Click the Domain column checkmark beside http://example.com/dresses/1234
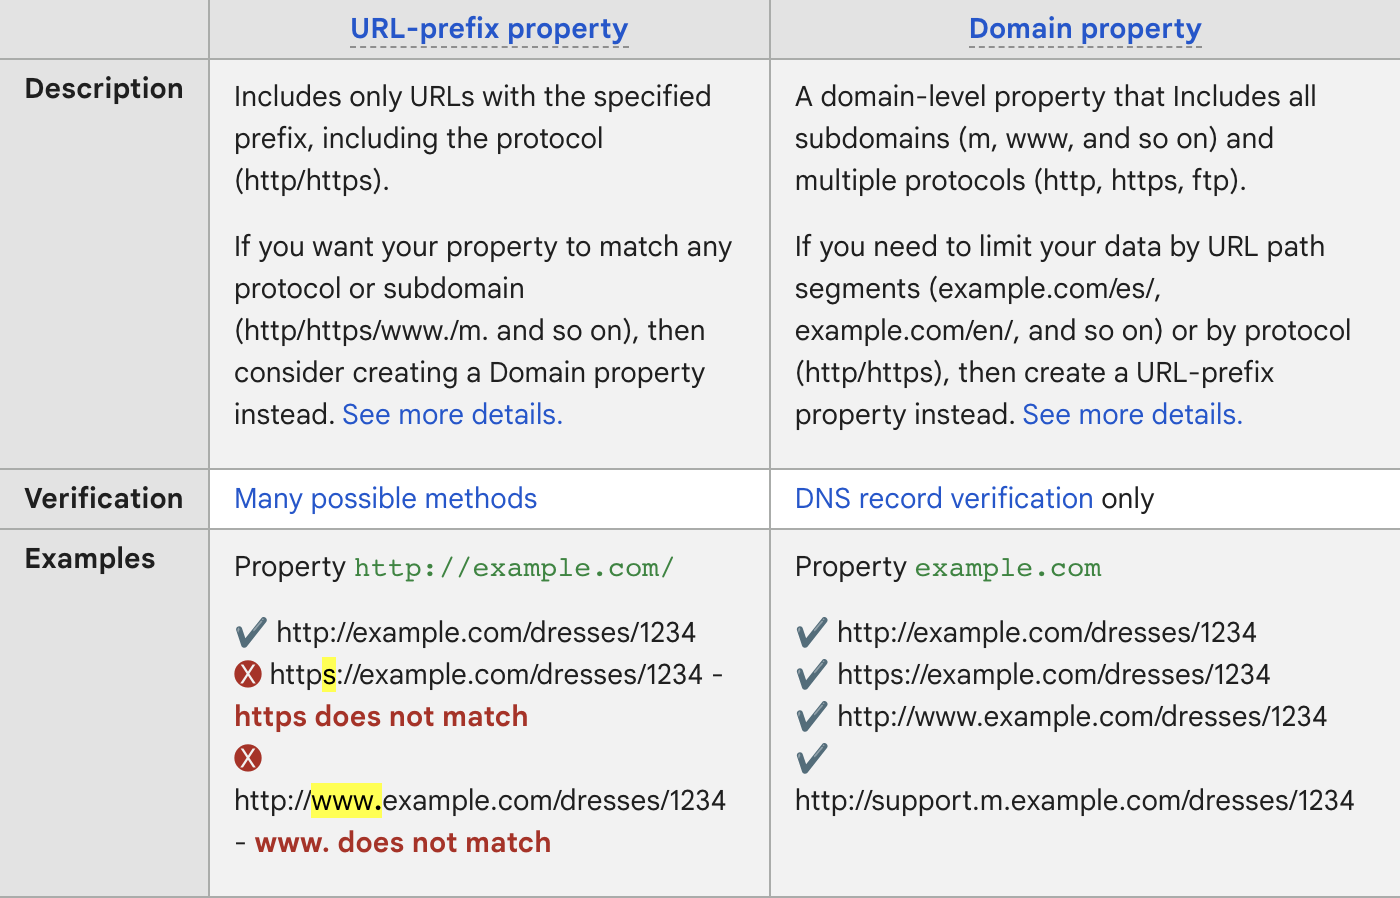1400x898 pixels. (812, 633)
